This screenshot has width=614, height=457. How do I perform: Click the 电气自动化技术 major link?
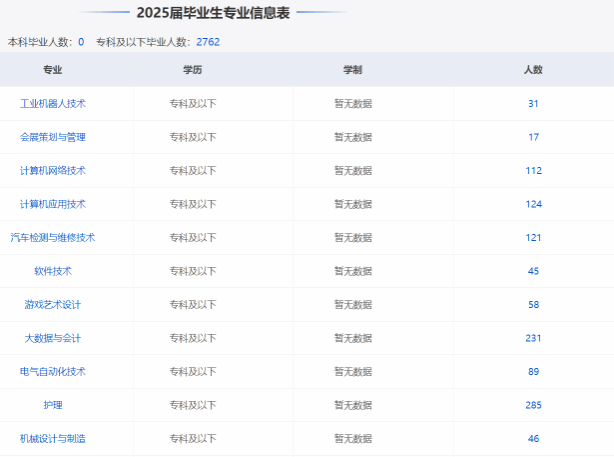pos(53,372)
